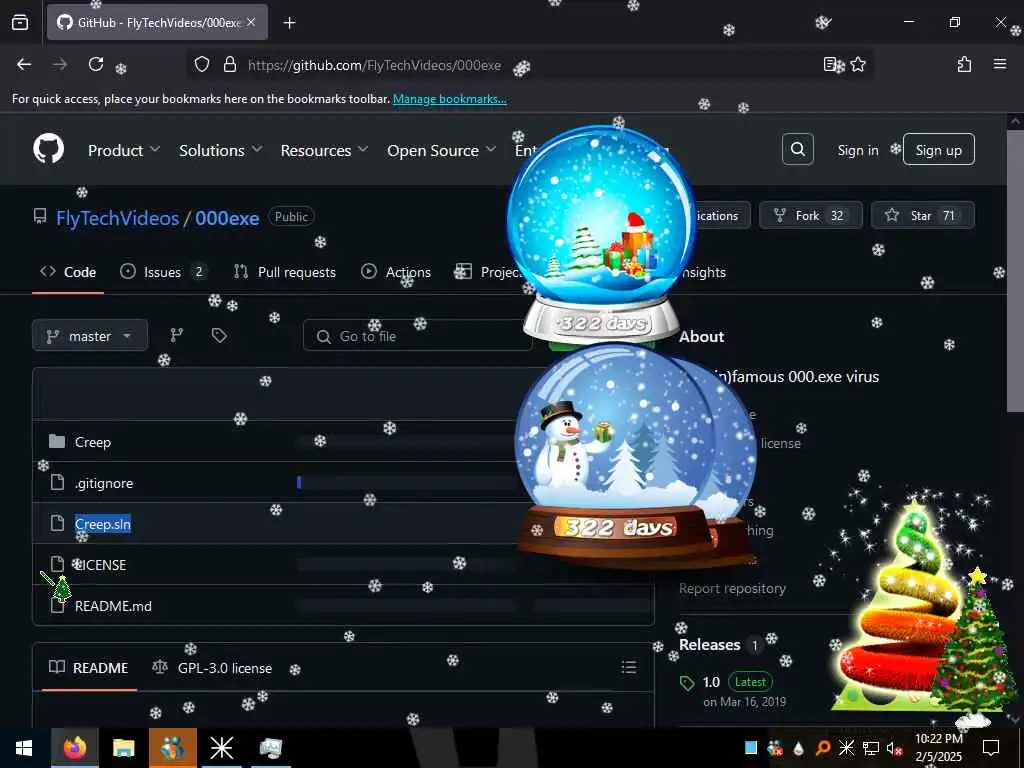Open the Windows Start menu
The height and width of the screenshot is (768, 1024).
click(24, 748)
